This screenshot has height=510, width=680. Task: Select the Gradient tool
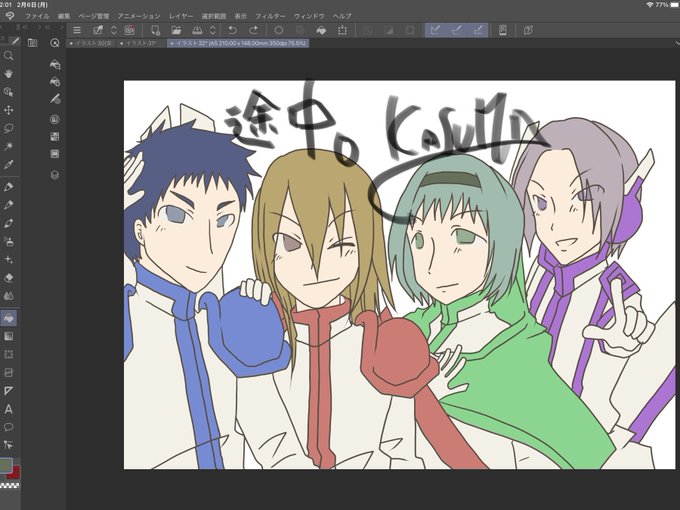[x=8, y=337]
